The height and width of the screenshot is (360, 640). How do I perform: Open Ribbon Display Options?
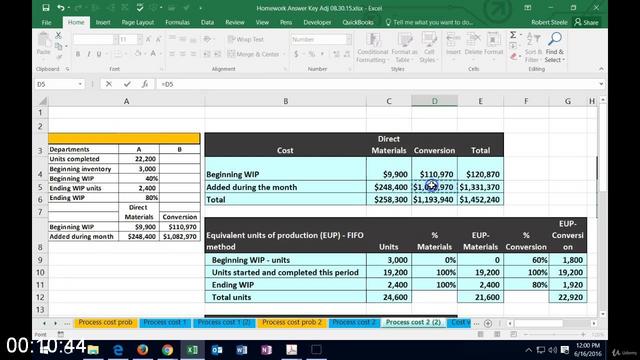[x=528, y=8]
